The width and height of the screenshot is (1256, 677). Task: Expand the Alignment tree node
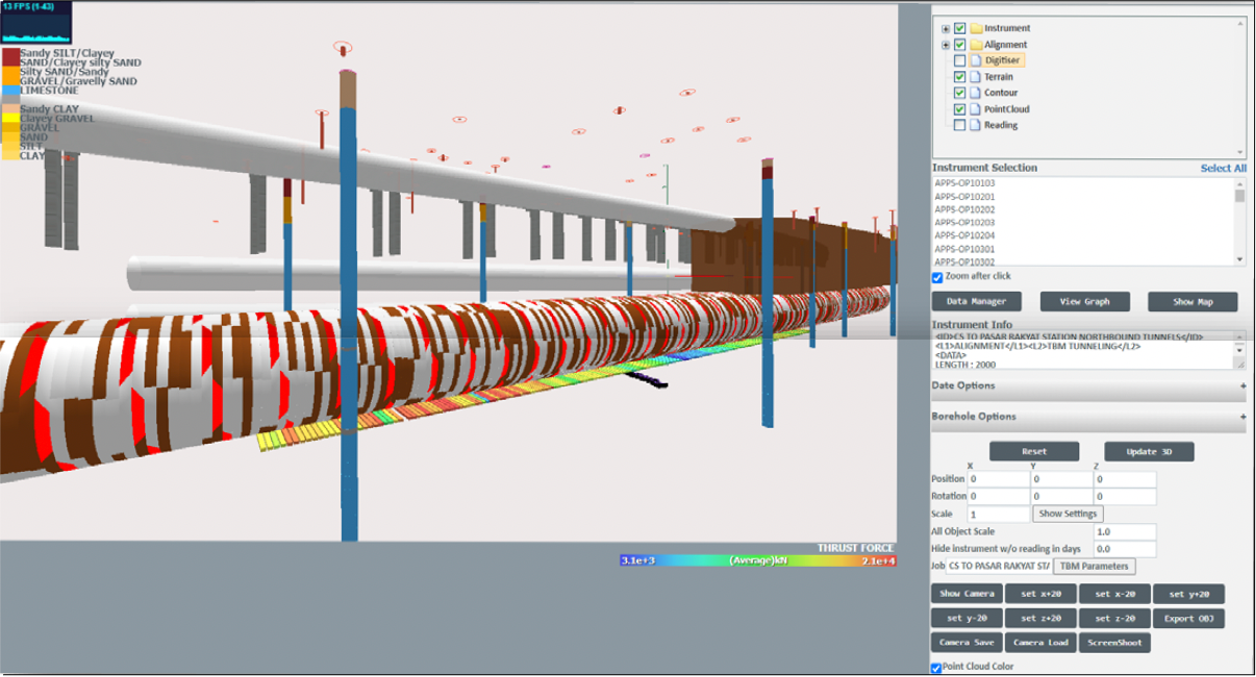[946, 45]
